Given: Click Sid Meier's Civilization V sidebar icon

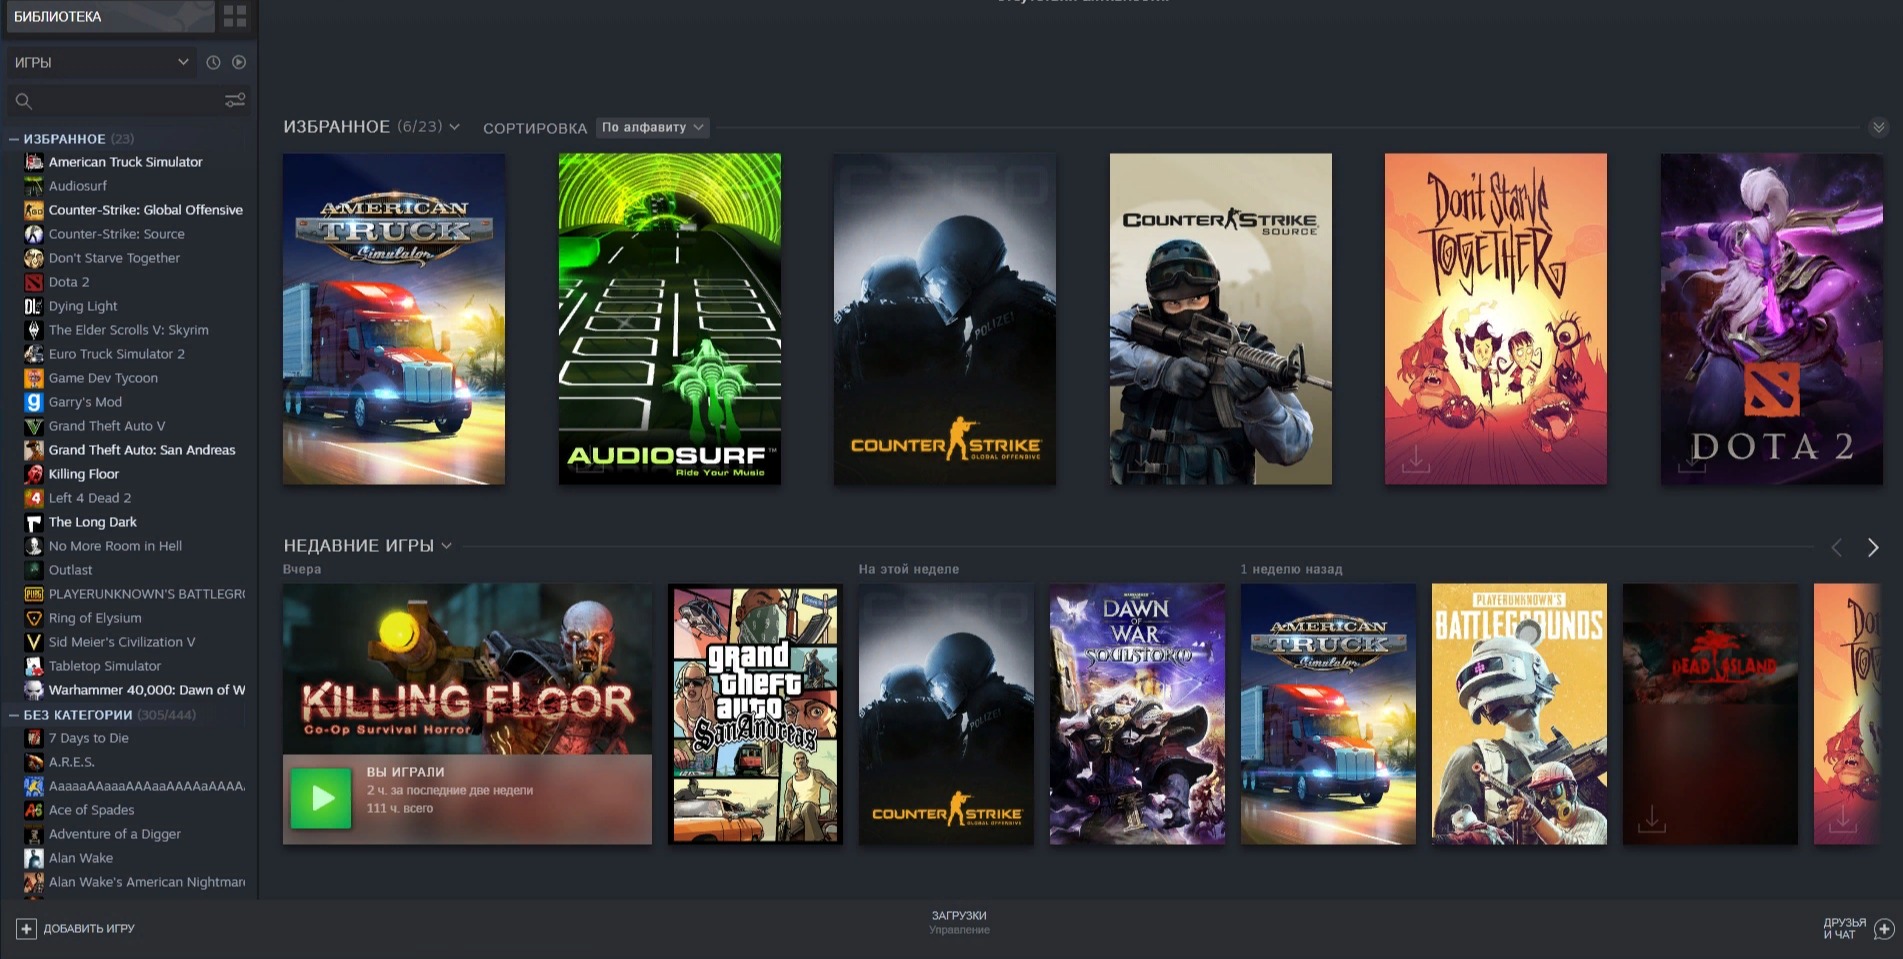Looking at the screenshot, I should click(34, 642).
